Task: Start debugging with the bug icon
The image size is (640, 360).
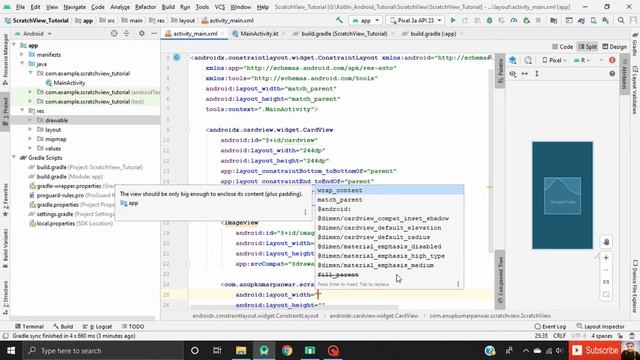Action: [x=489, y=20]
